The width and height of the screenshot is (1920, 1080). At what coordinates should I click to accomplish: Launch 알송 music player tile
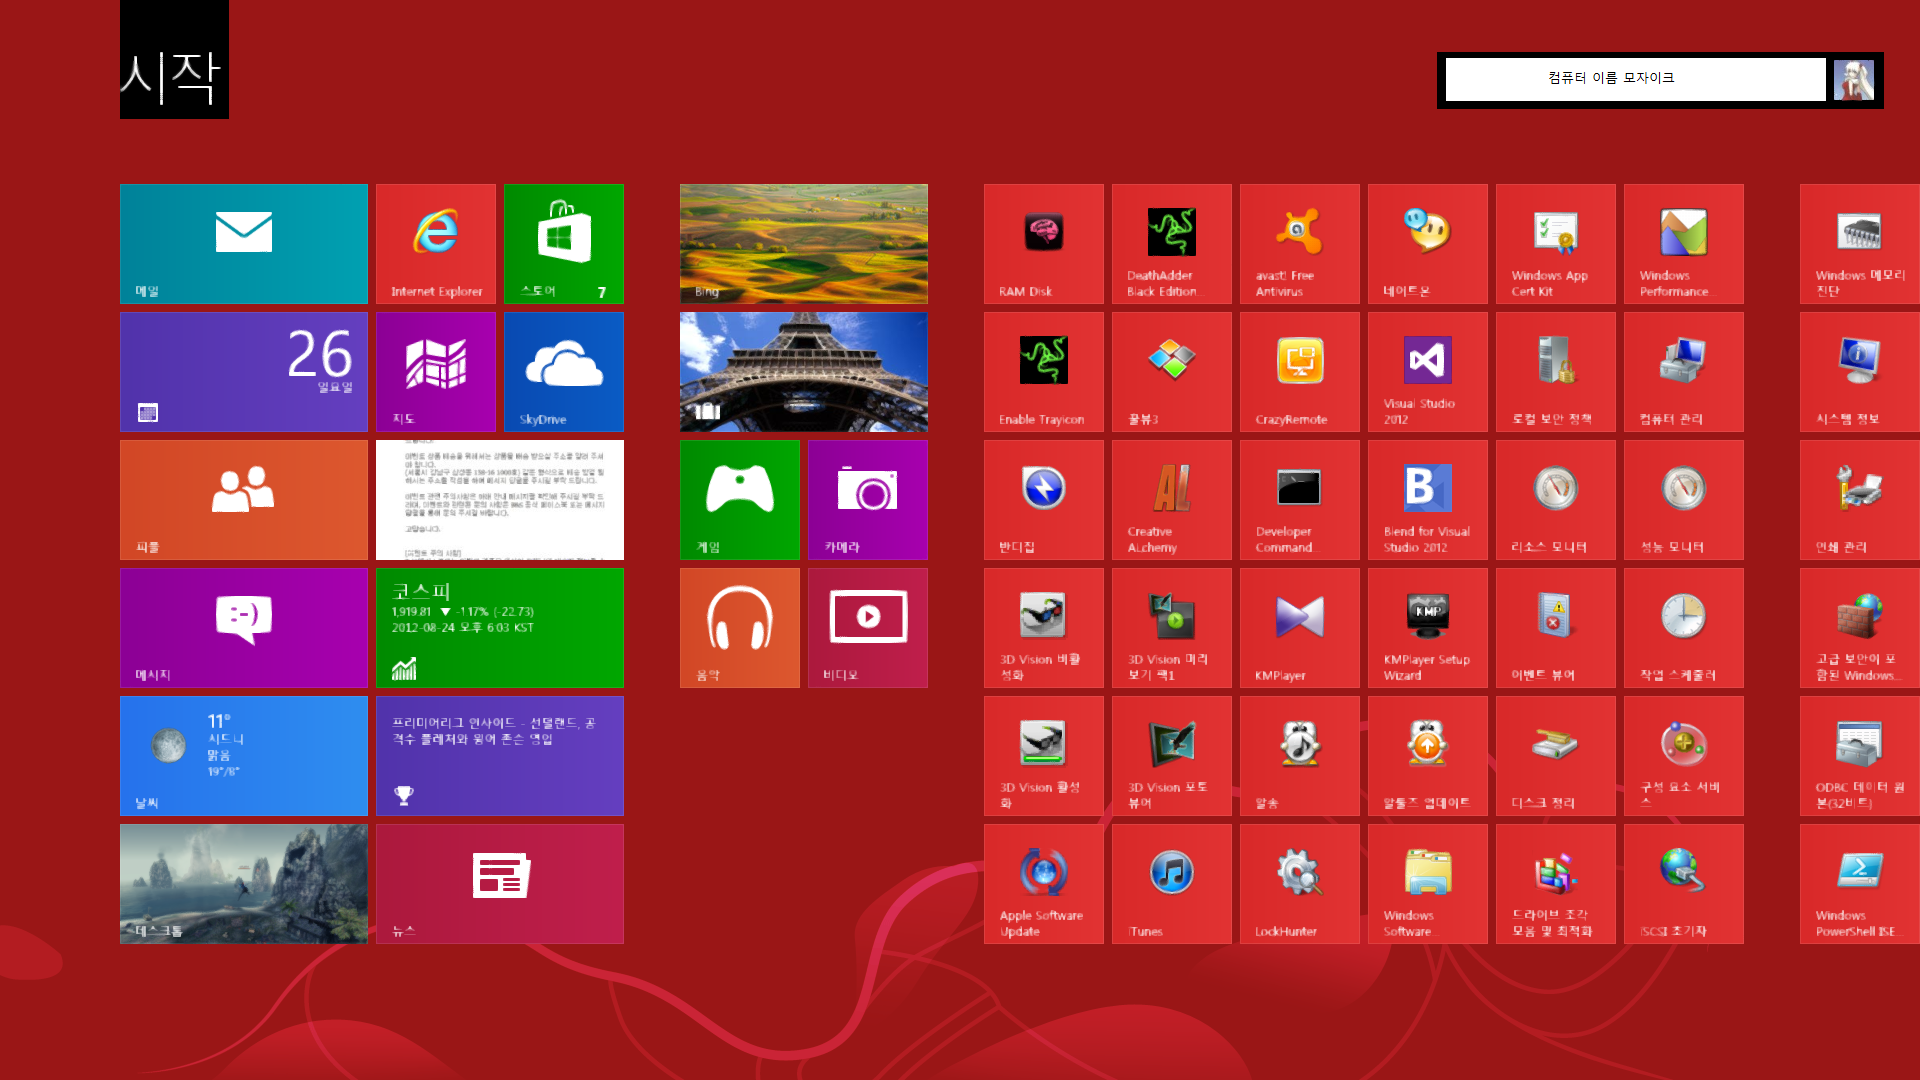[x=1300, y=756]
